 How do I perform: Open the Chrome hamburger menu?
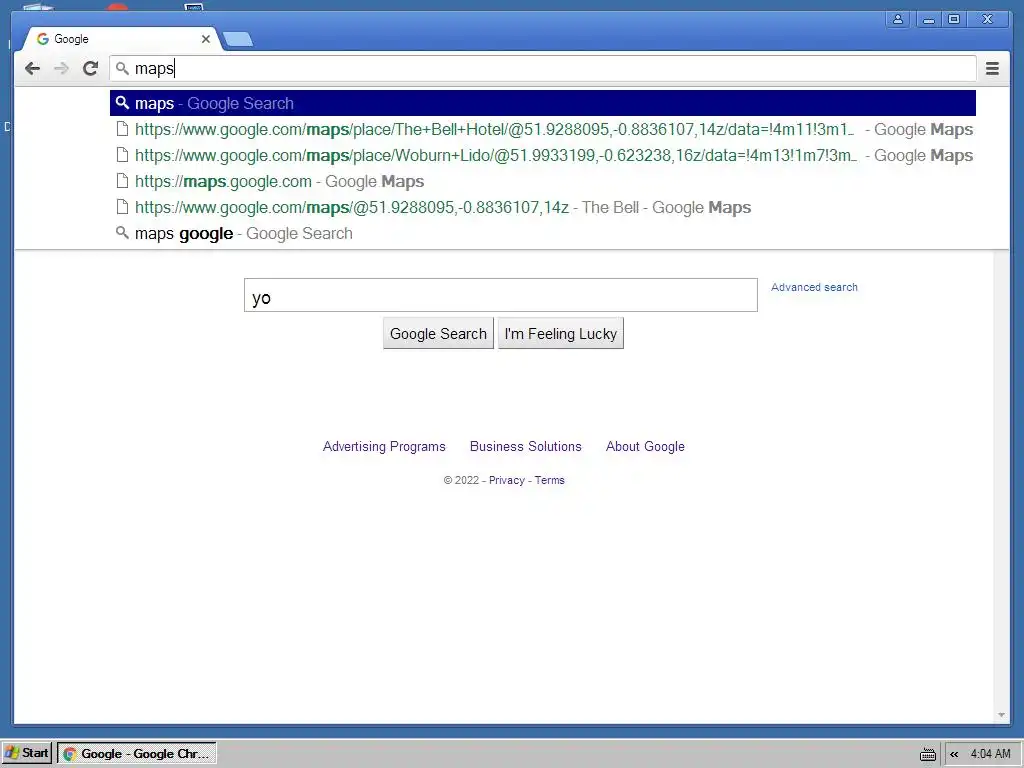pos(992,69)
